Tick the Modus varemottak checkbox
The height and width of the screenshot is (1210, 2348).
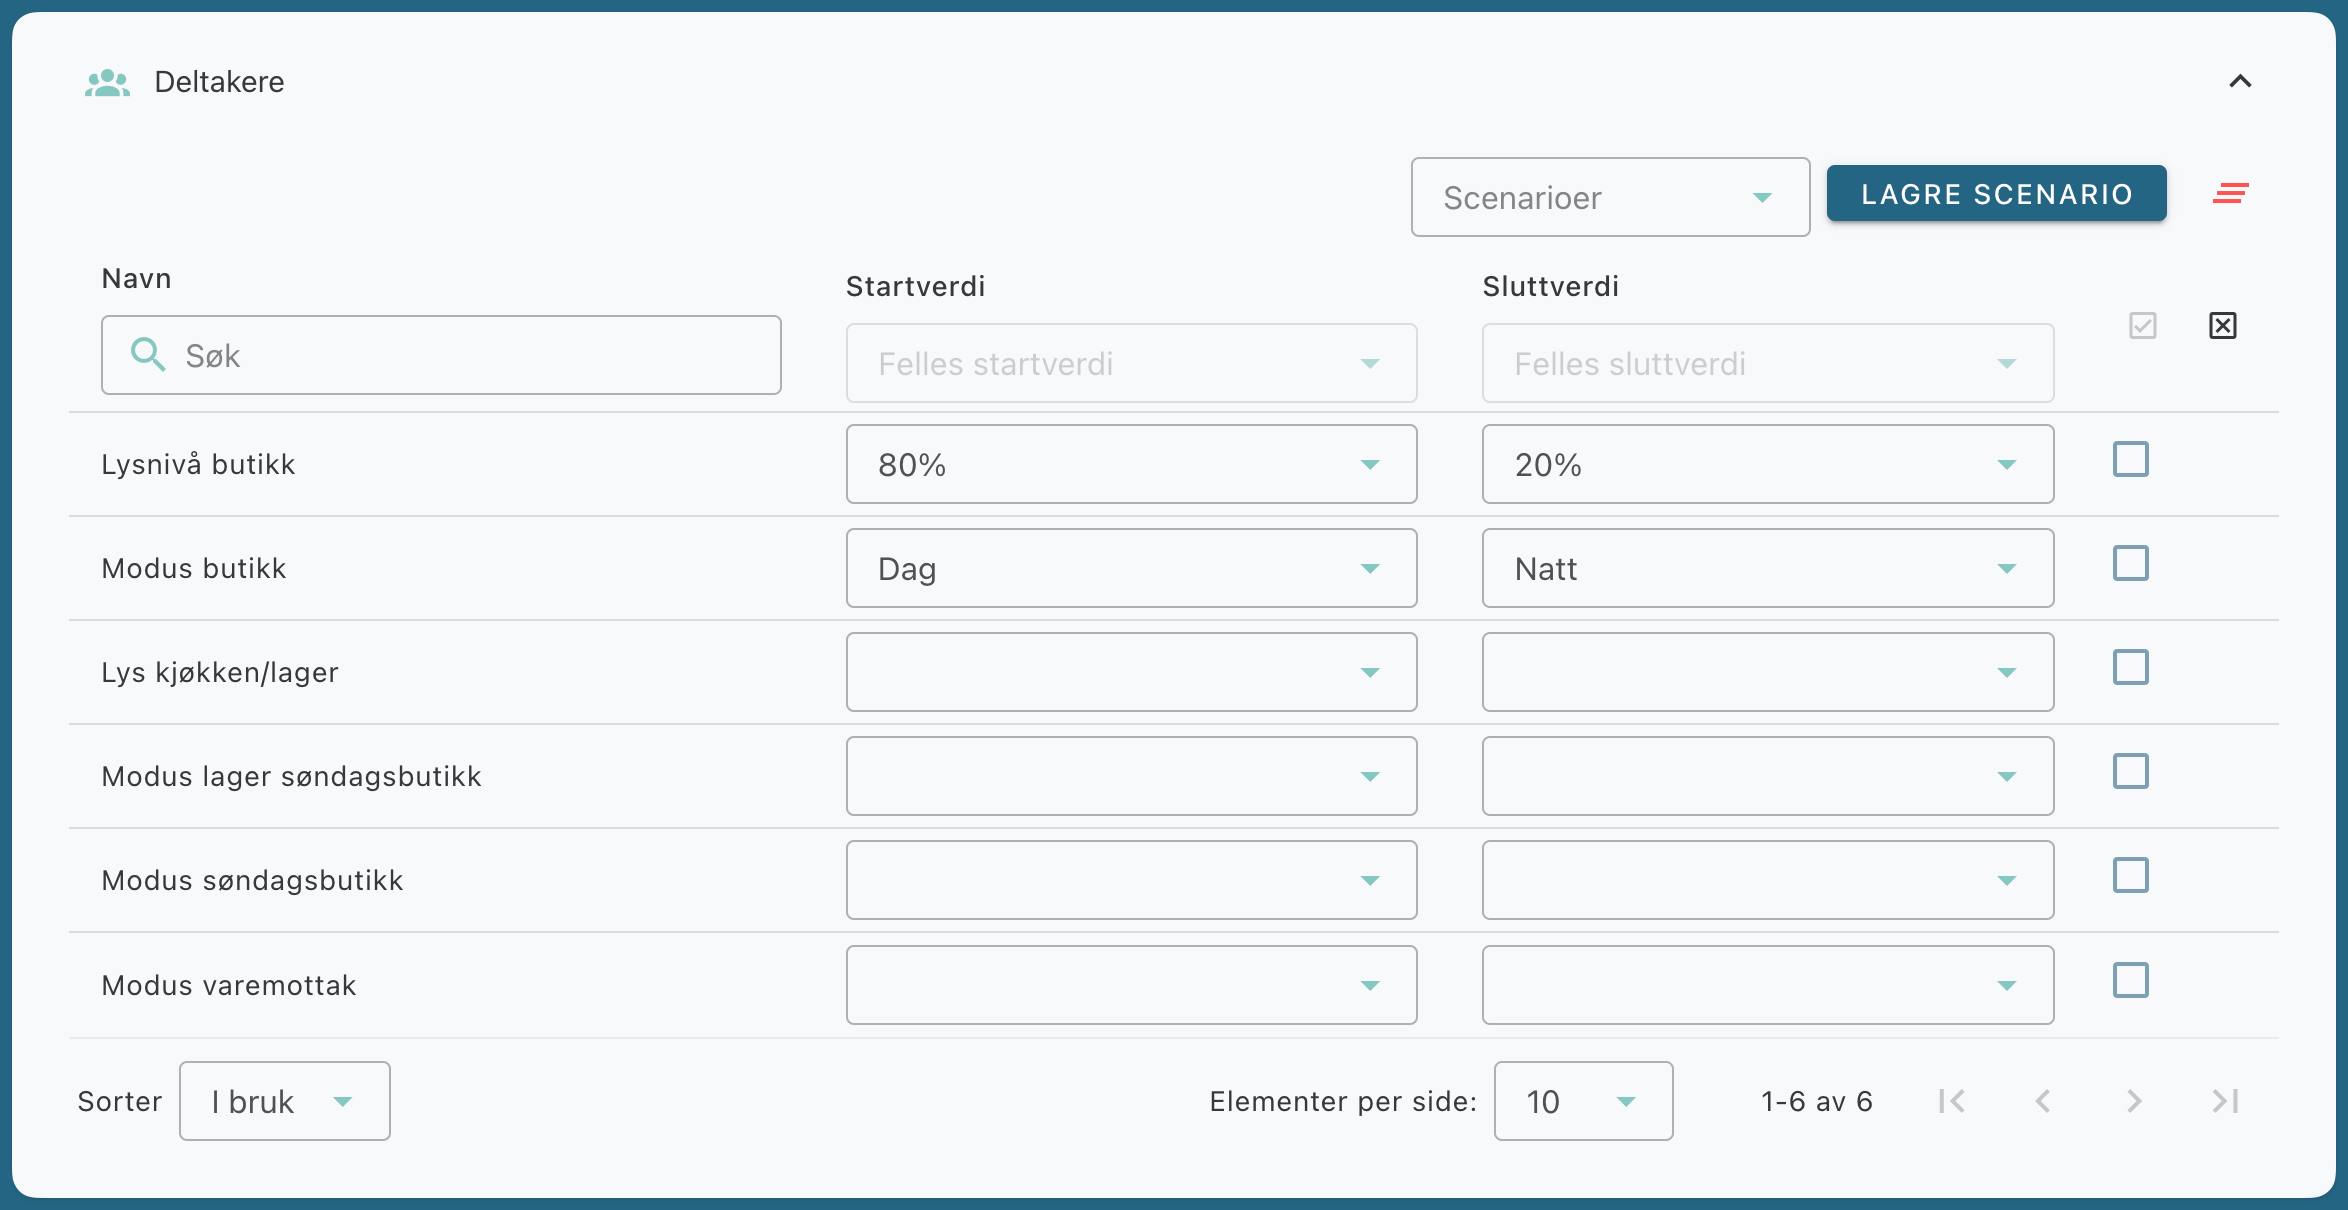pos(2131,981)
